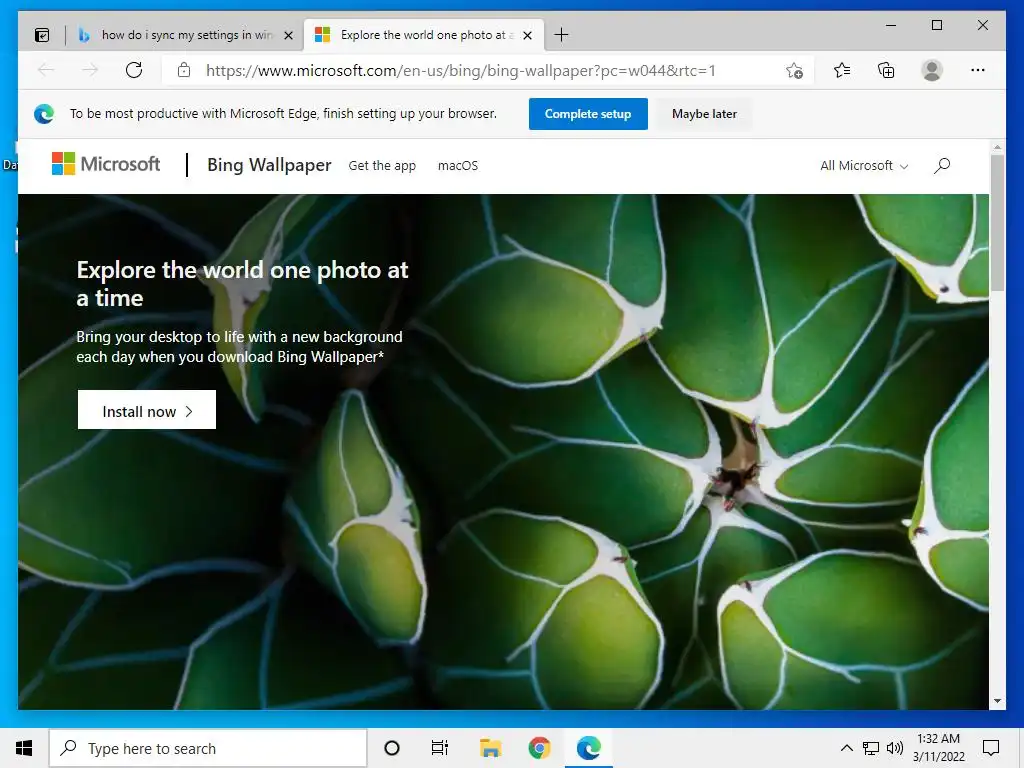Click the address bar URL
Image resolution: width=1024 pixels, height=768 pixels.
[460, 71]
